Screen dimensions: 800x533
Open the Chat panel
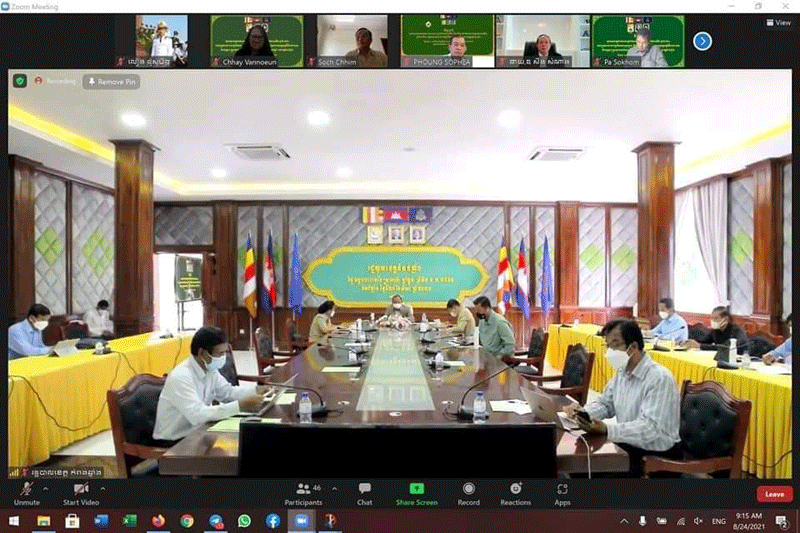click(365, 488)
